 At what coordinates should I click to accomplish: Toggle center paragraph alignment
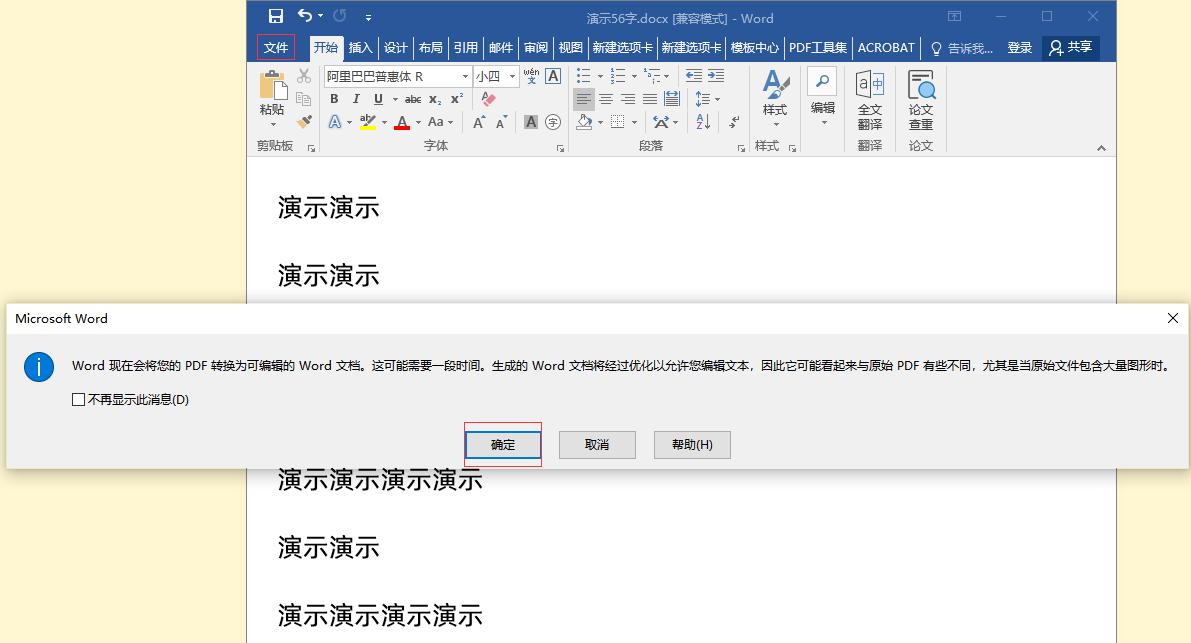tap(607, 99)
